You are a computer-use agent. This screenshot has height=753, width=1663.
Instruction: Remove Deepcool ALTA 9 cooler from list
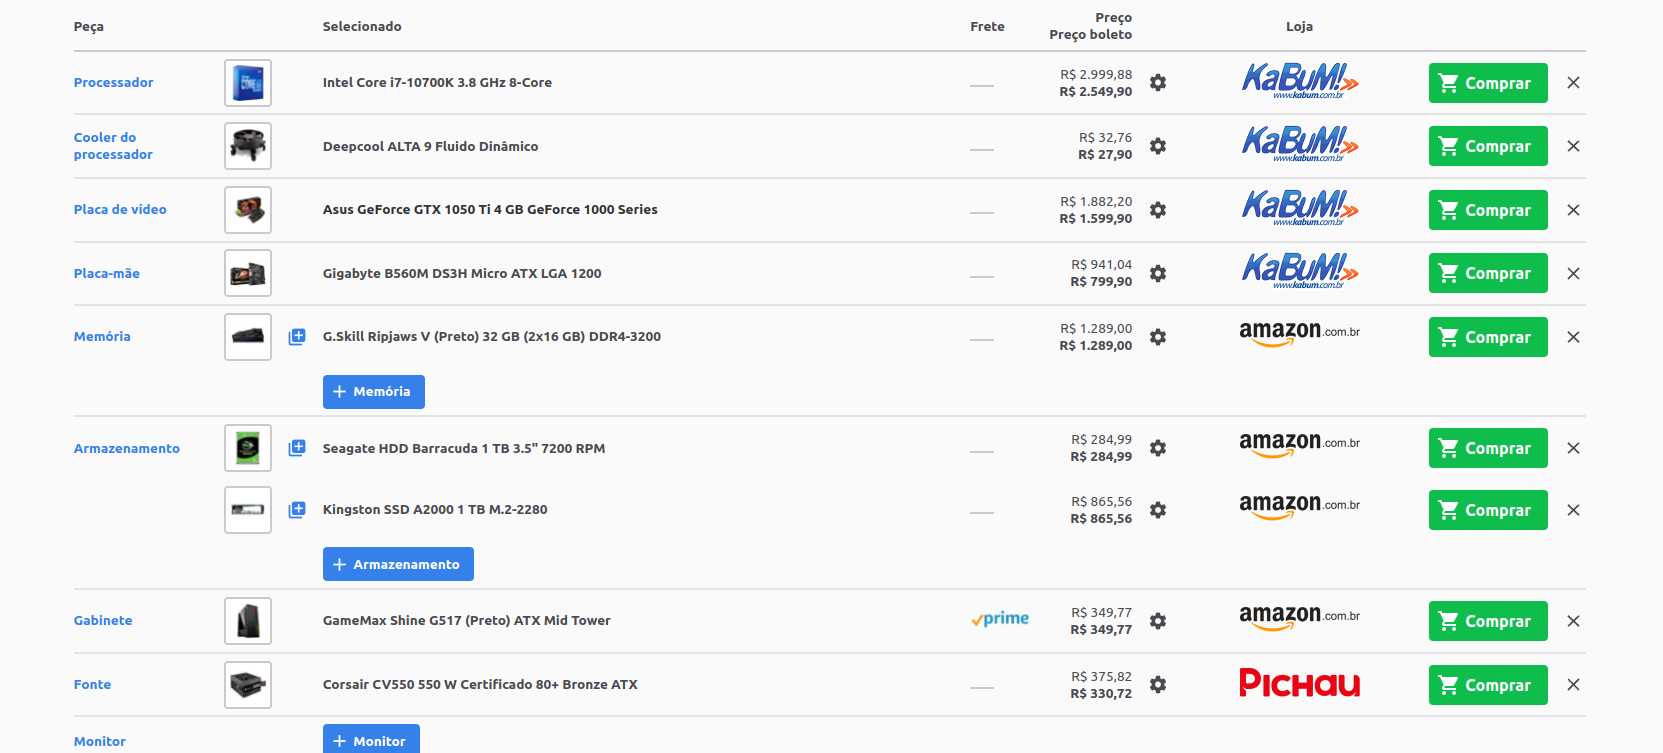1573,146
